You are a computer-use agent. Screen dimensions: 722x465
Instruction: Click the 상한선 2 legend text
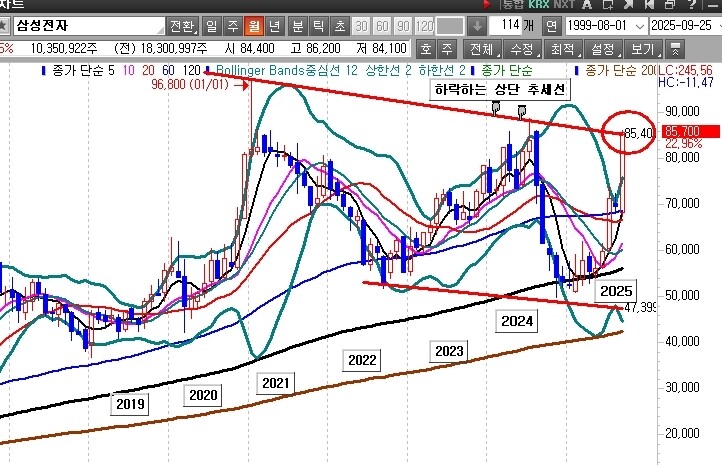[389, 70]
